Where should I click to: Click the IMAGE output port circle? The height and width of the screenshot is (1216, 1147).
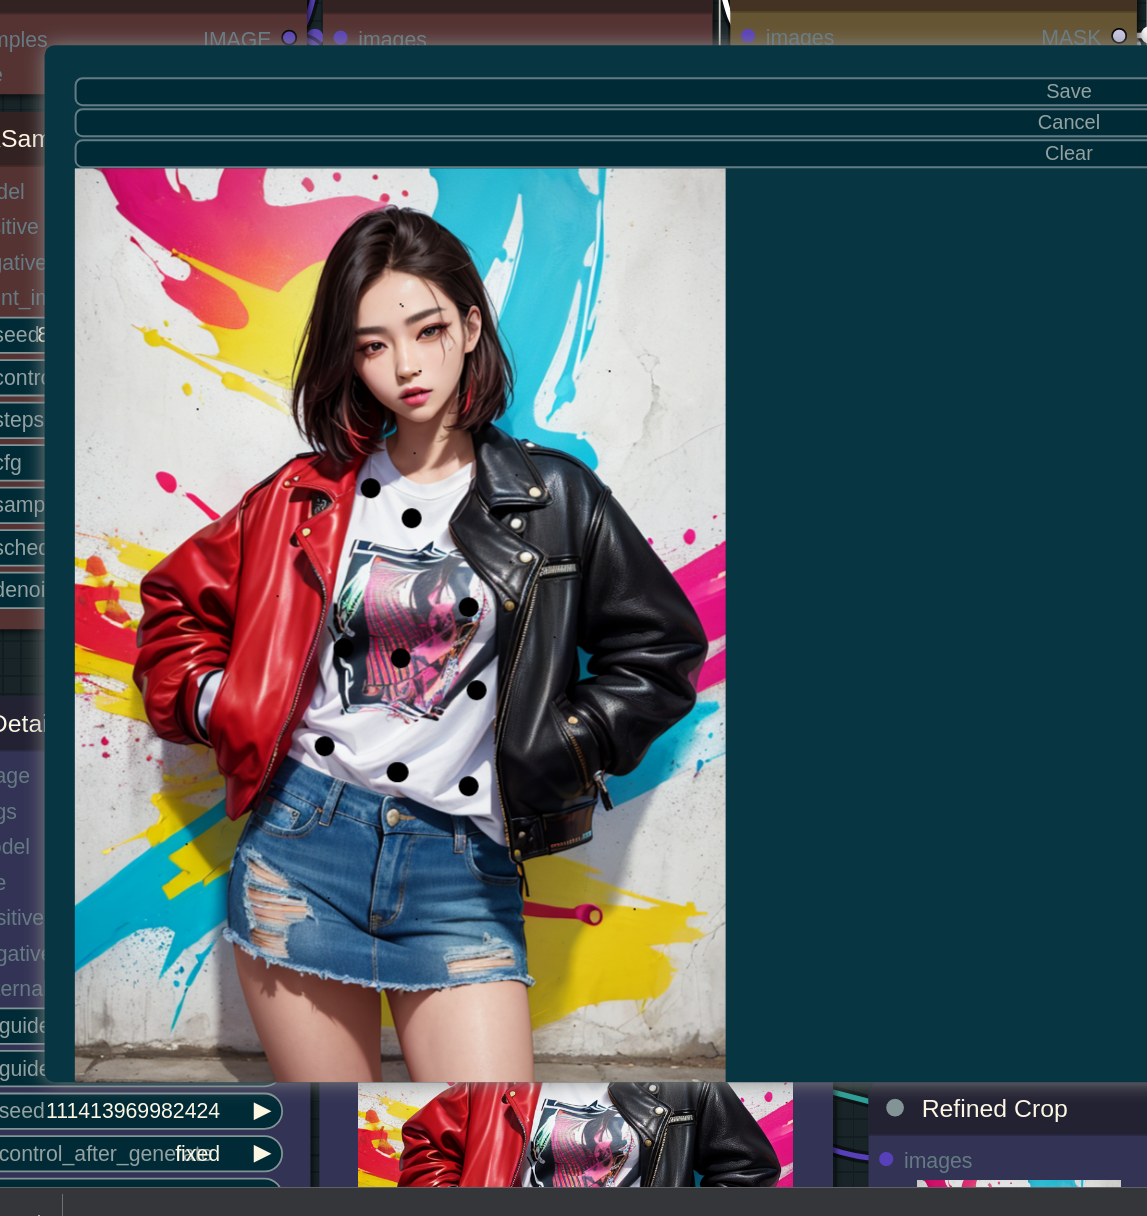[289, 38]
